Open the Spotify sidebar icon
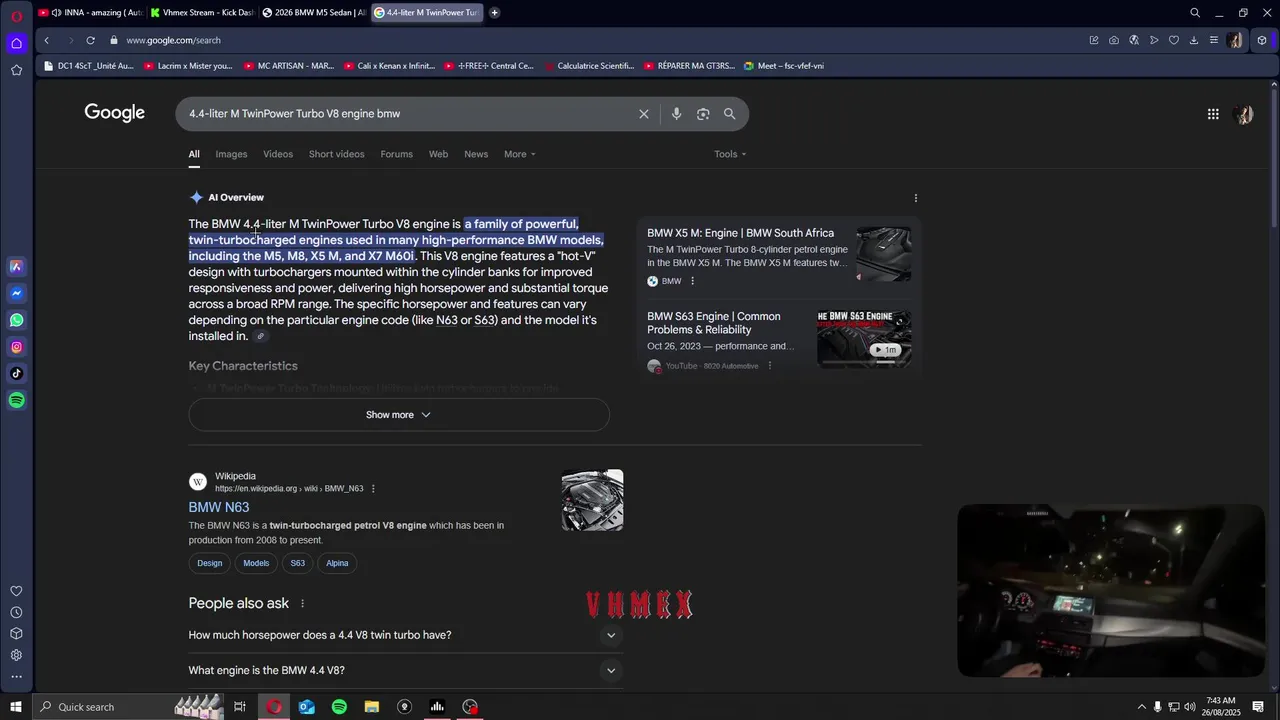This screenshot has height=720, width=1280. (x=16, y=400)
